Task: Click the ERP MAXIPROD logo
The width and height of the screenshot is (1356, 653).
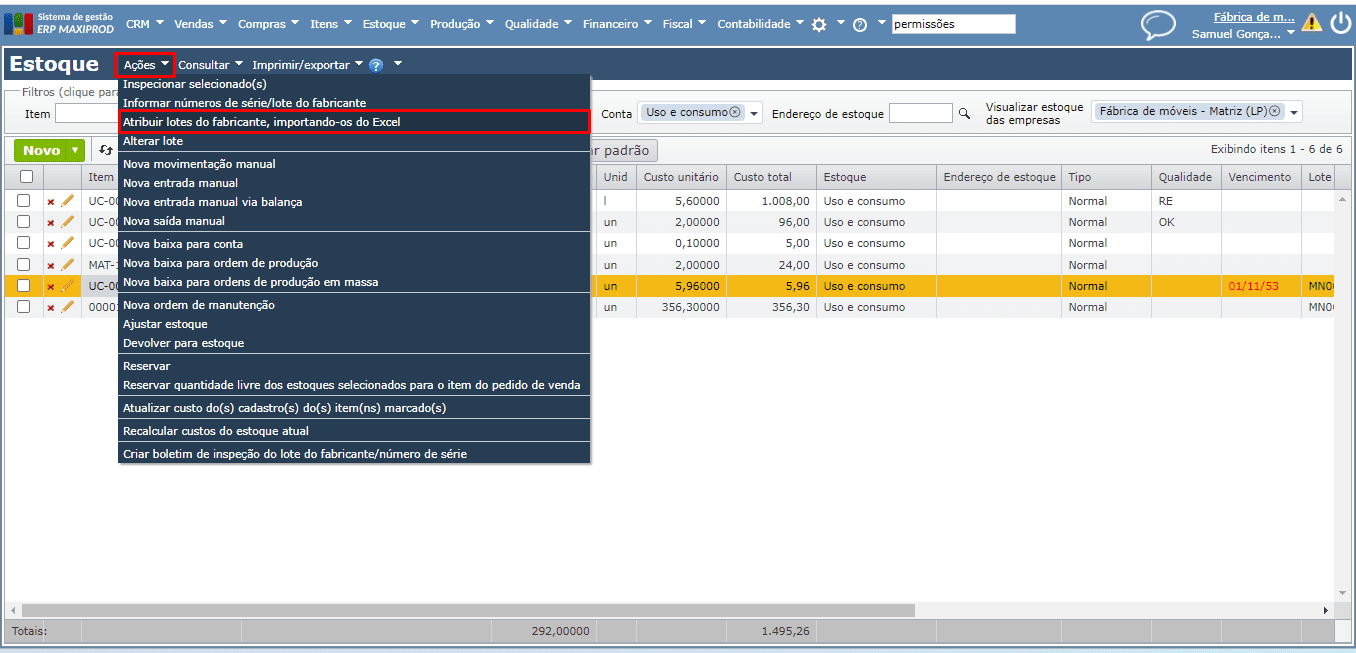Action: (58, 23)
